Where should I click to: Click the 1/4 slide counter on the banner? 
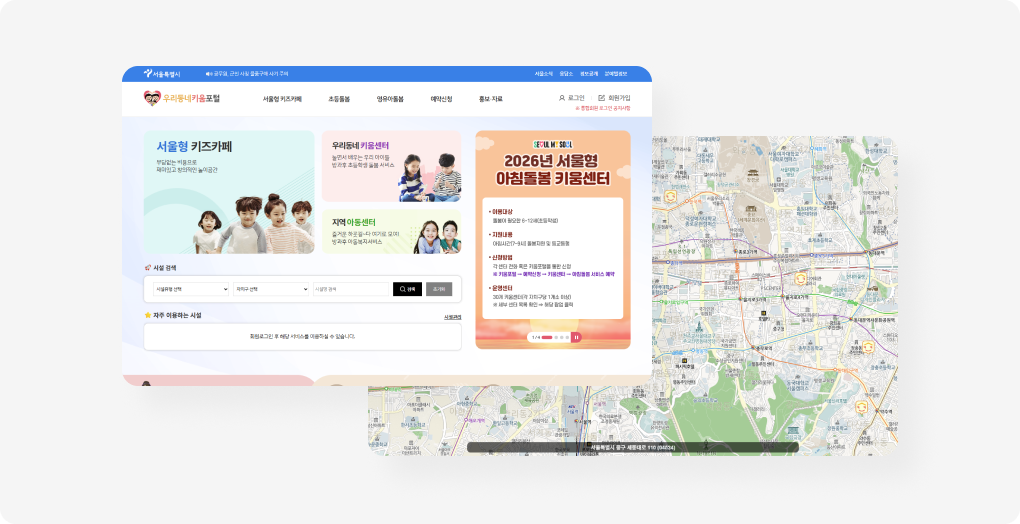(x=536, y=337)
